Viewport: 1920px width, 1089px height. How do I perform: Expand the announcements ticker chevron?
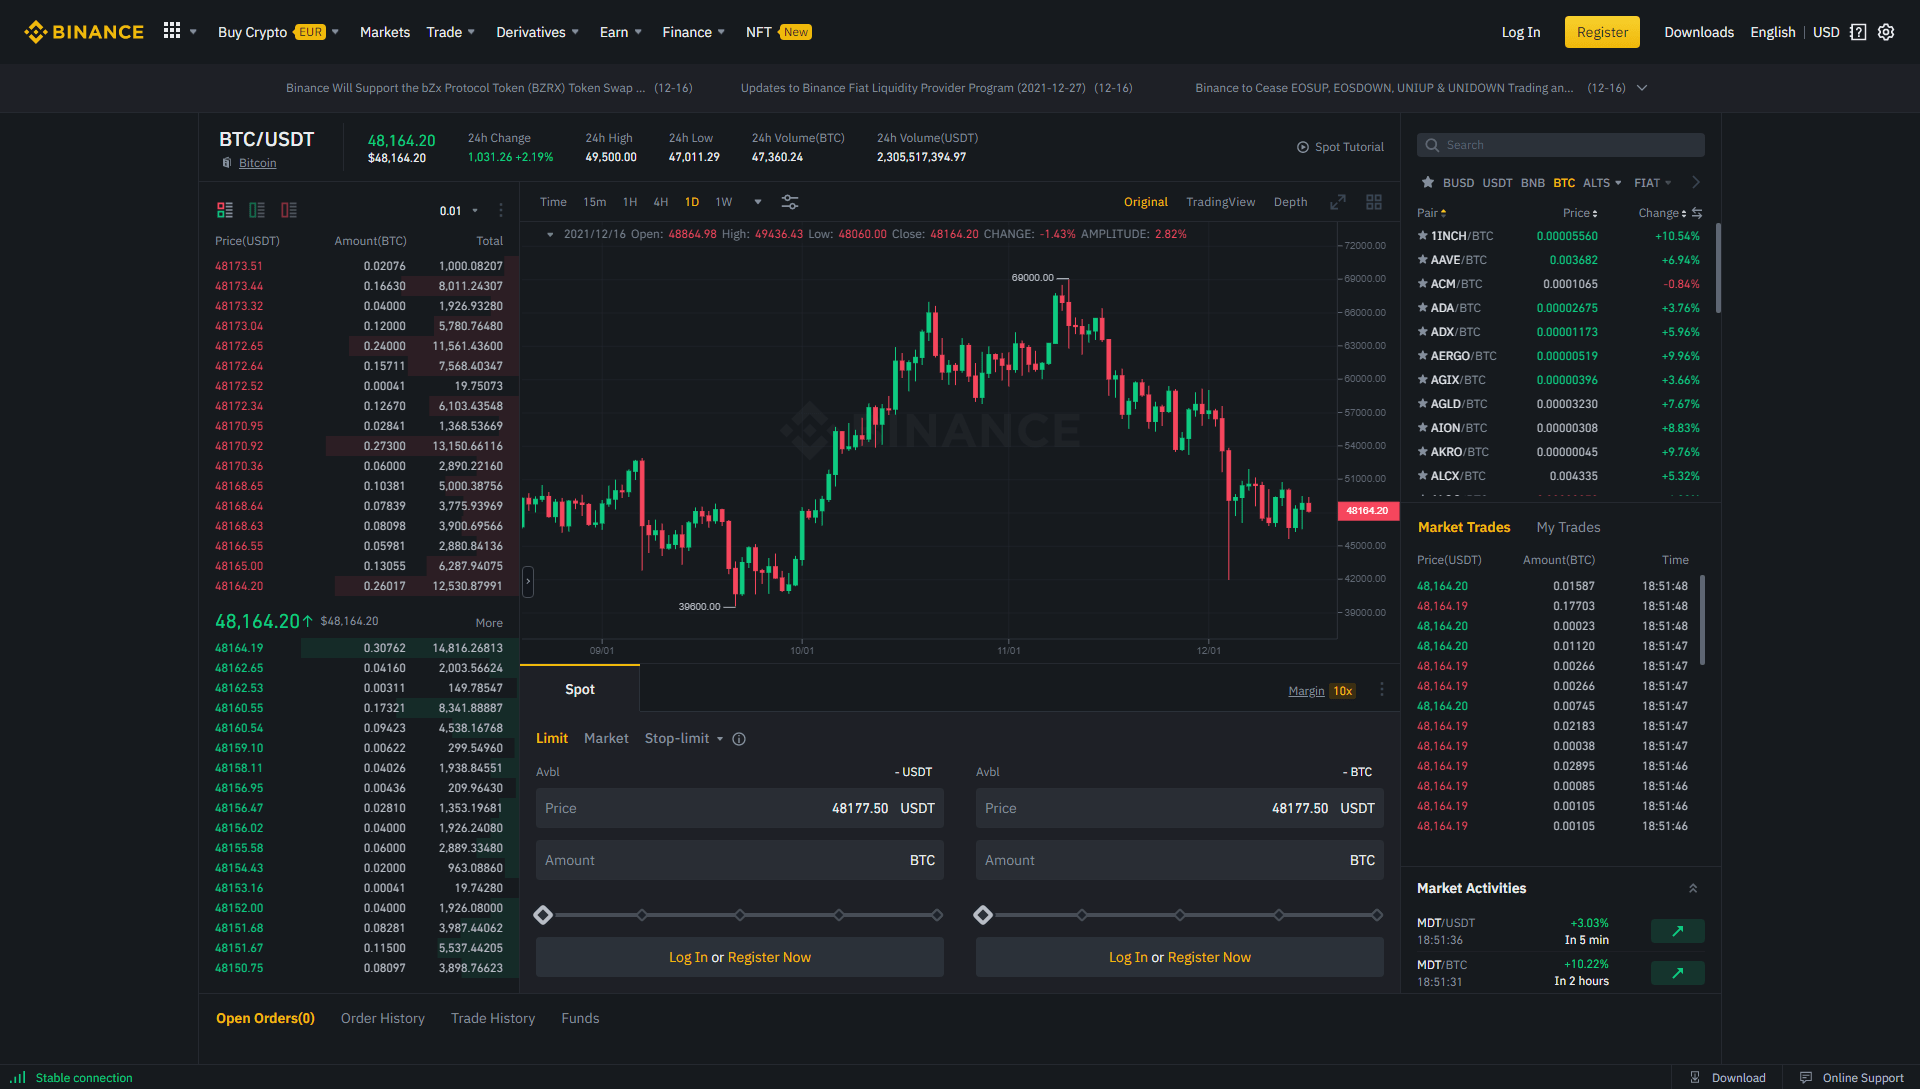(x=1642, y=88)
